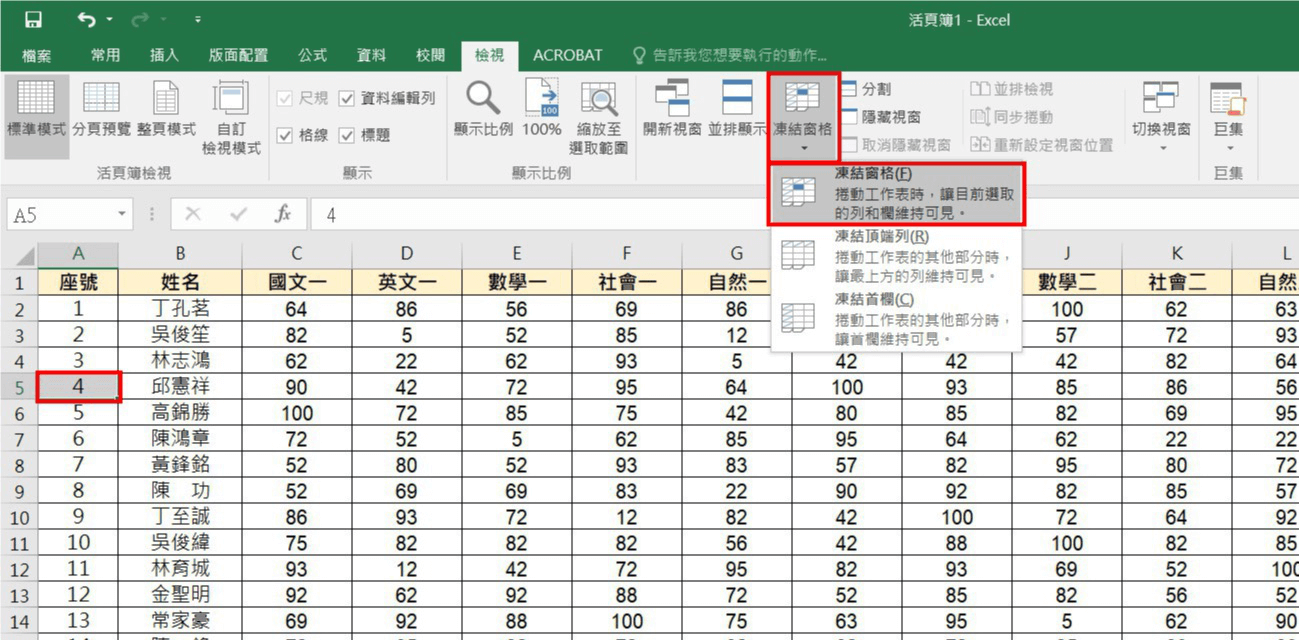Click the 座號 header cell
This screenshot has width=1299, height=640.
point(78,282)
